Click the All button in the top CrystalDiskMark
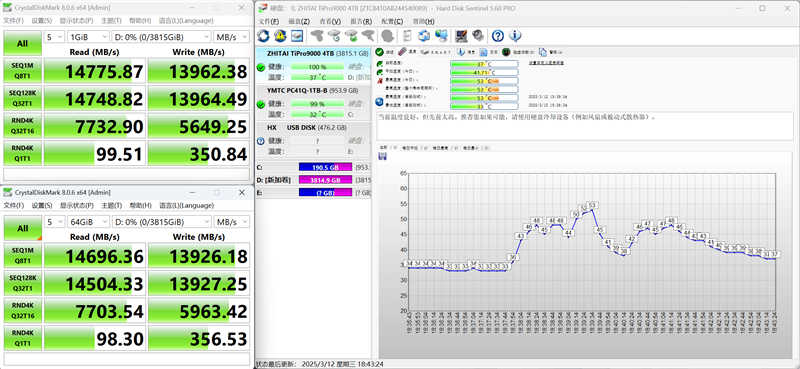Image resolution: width=800 pixels, height=369 pixels. [22, 43]
